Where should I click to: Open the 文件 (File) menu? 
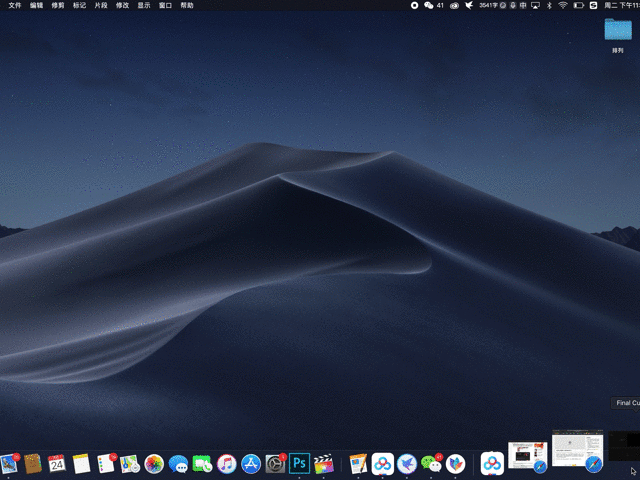tap(15, 5)
